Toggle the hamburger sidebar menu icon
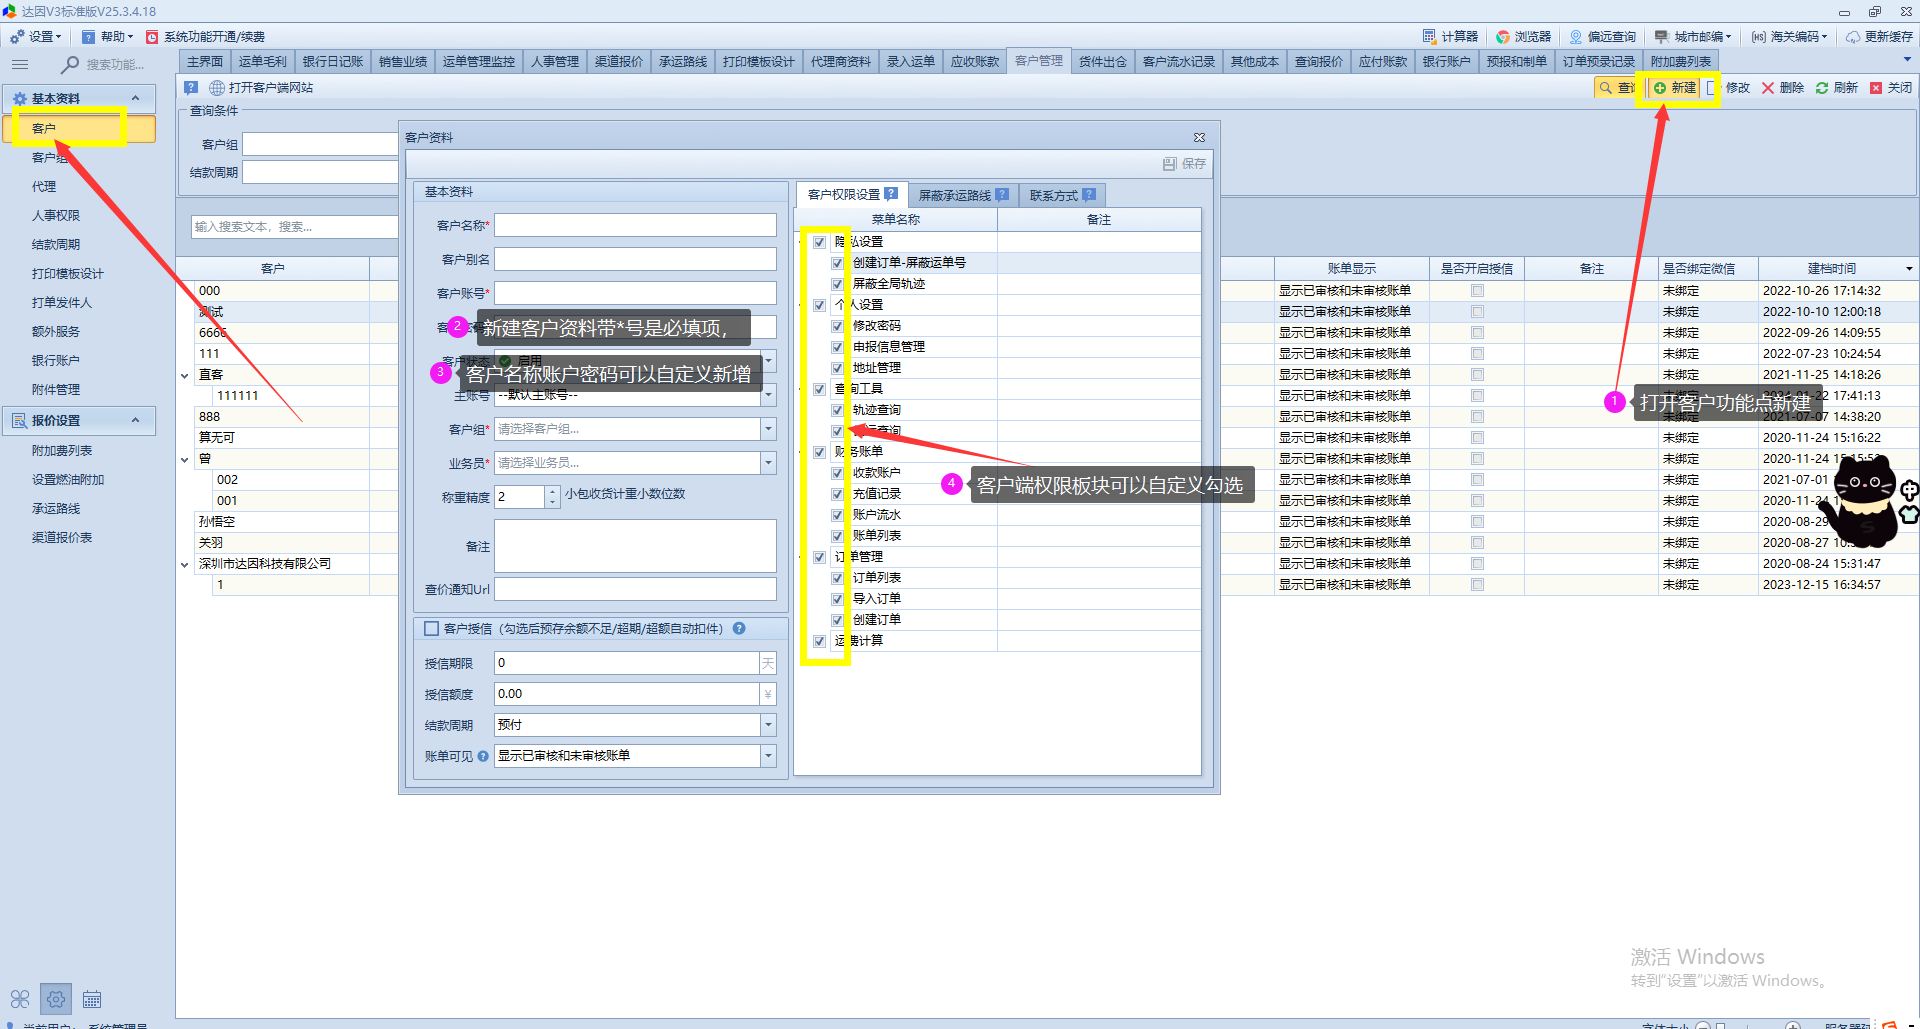 coord(20,64)
